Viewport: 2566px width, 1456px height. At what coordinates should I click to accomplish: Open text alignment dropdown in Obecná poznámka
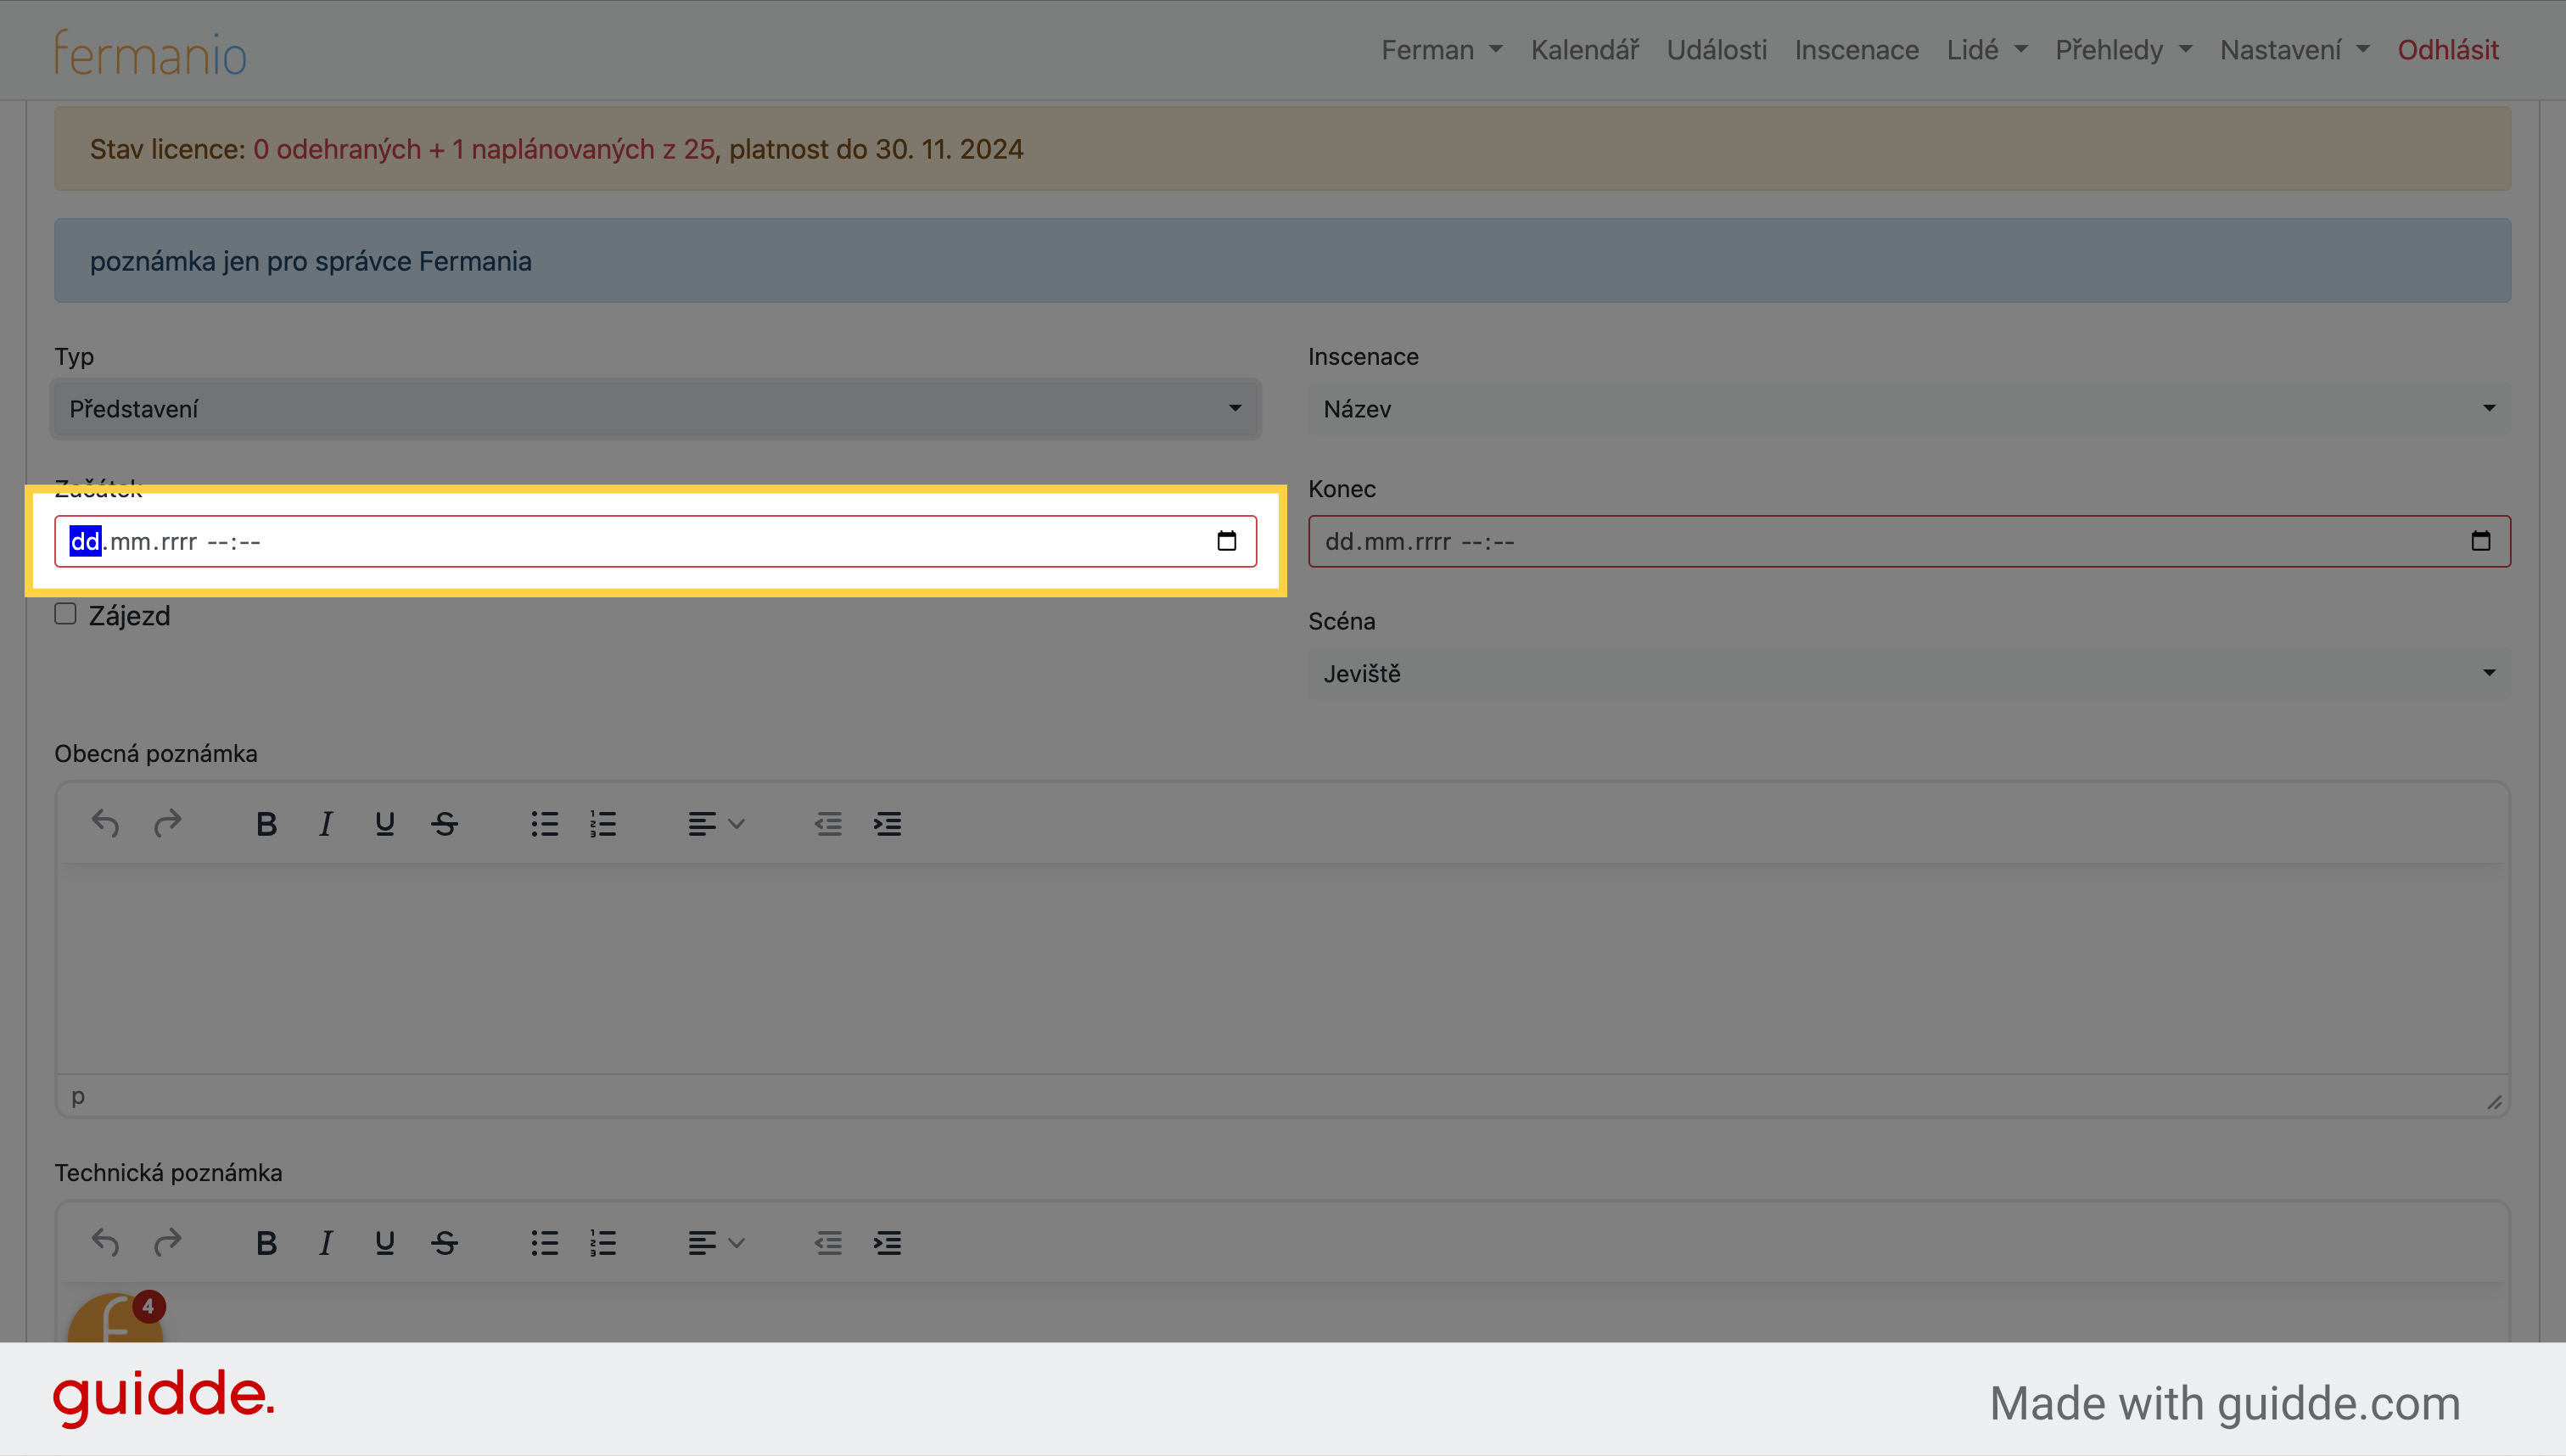[x=716, y=824]
